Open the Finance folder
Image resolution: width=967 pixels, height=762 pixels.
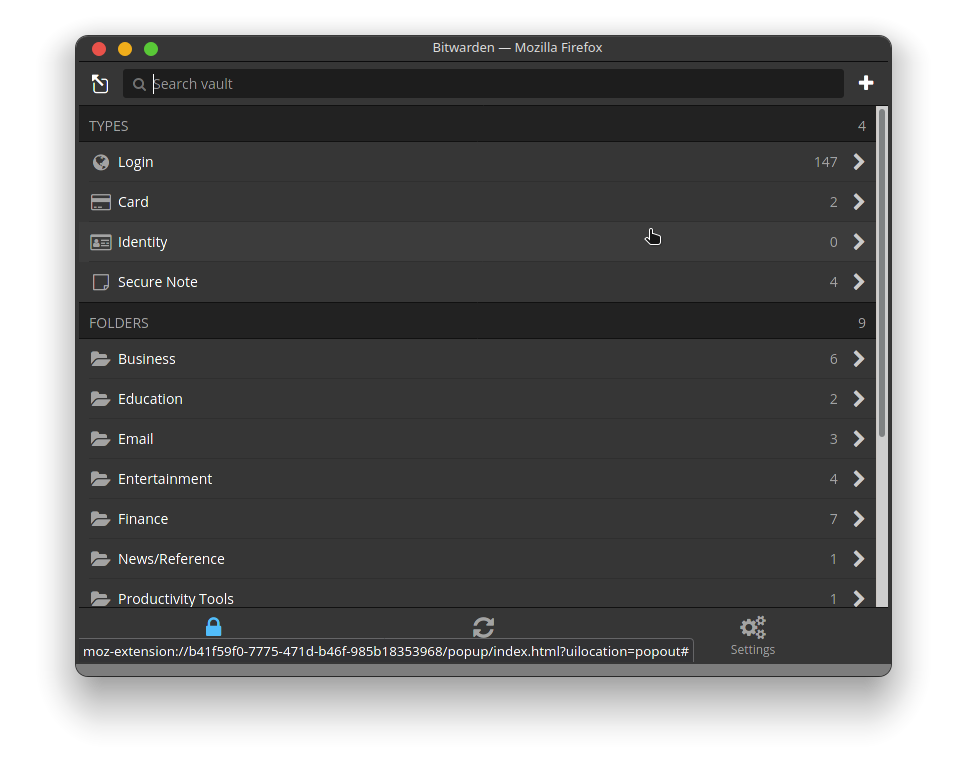tap(477, 519)
